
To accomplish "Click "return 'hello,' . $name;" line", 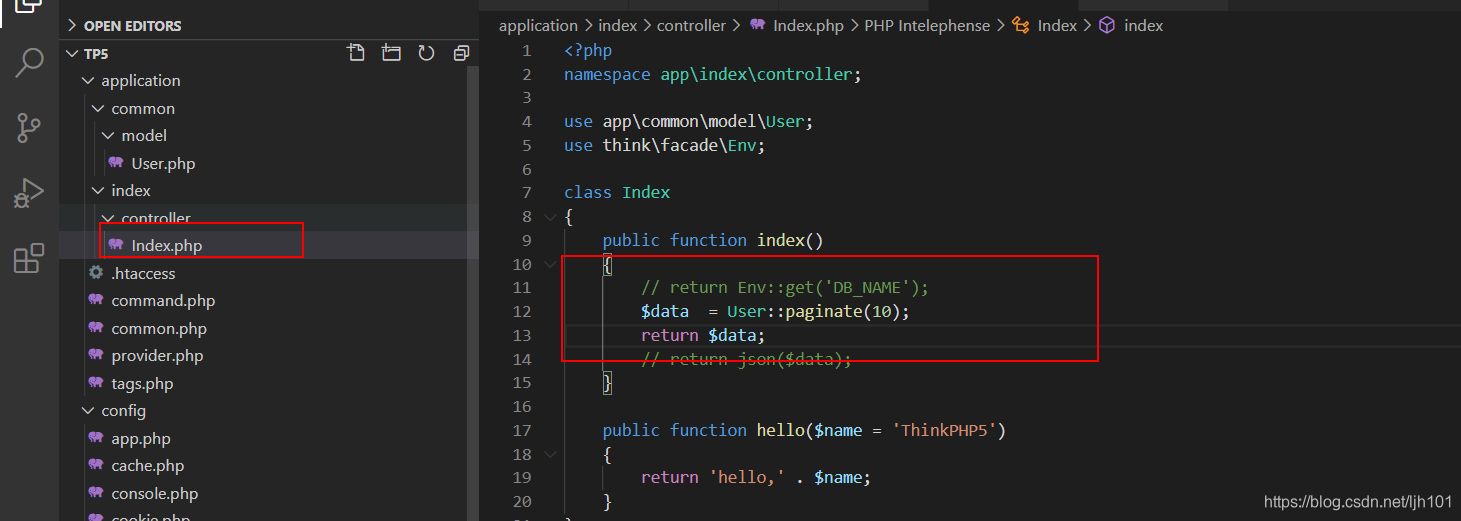I will pyautogui.click(x=756, y=478).
